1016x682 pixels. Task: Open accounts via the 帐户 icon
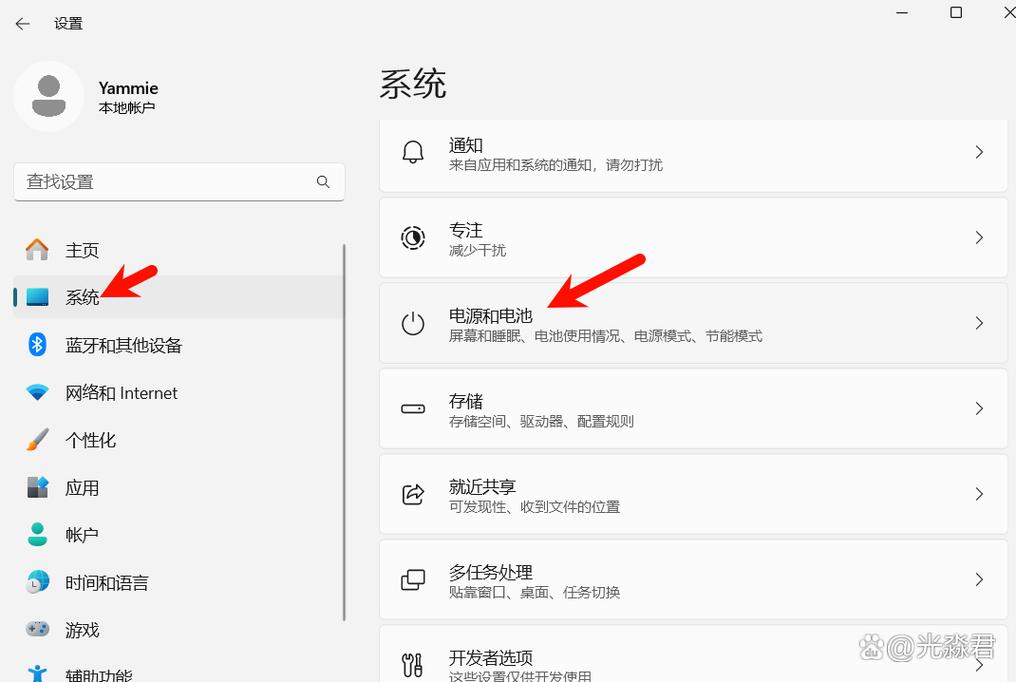coord(36,534)
